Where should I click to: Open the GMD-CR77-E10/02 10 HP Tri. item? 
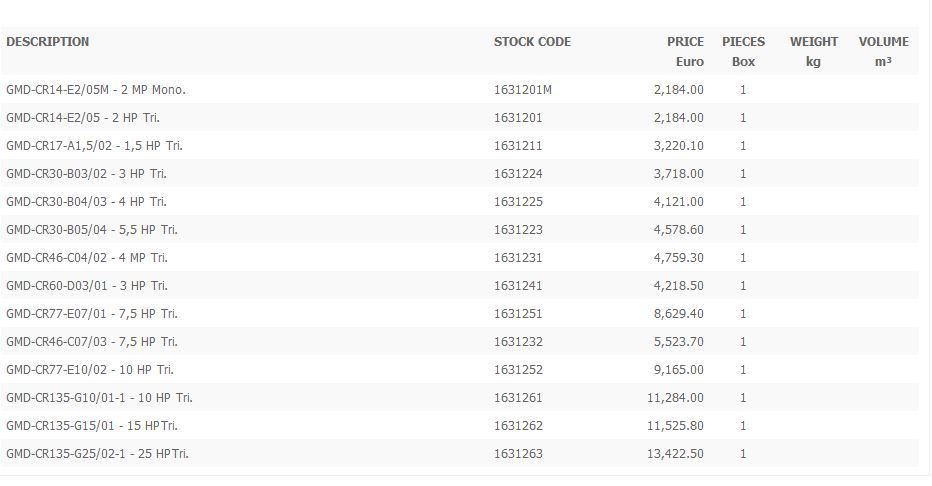point(90,370)
